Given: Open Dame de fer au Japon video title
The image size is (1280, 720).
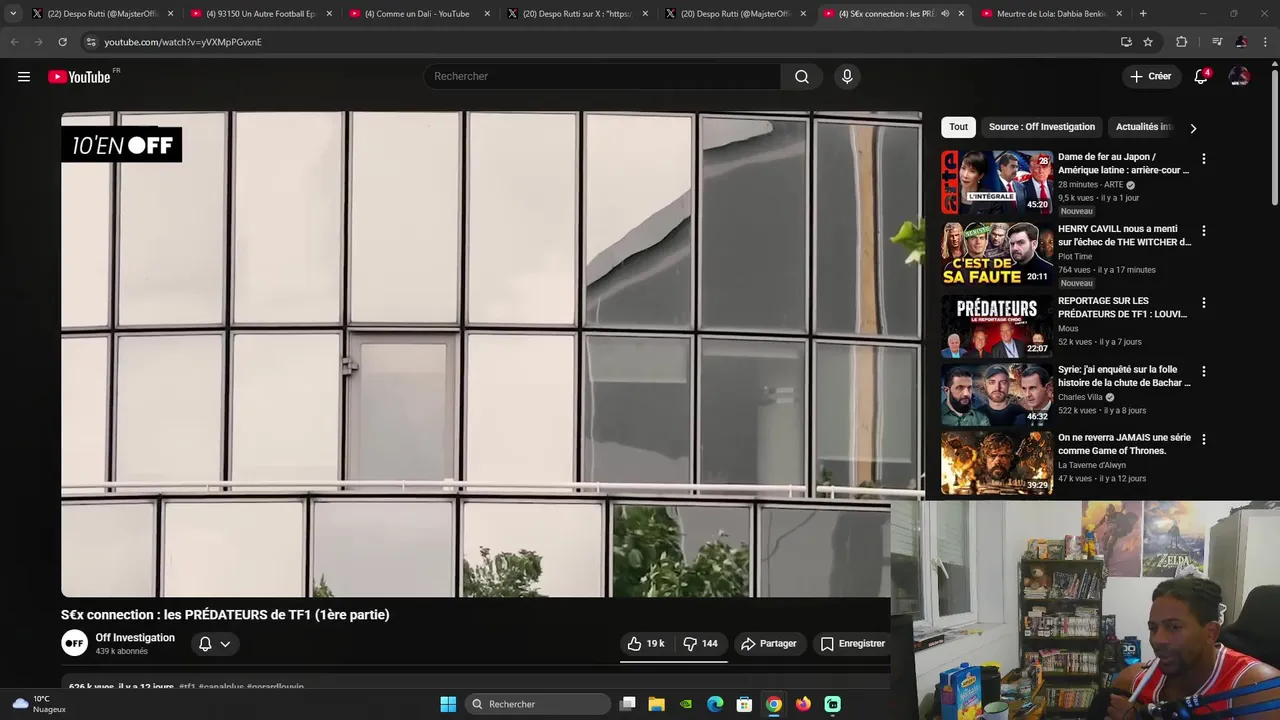Looking at the screenshot, I should (1123, 163).
